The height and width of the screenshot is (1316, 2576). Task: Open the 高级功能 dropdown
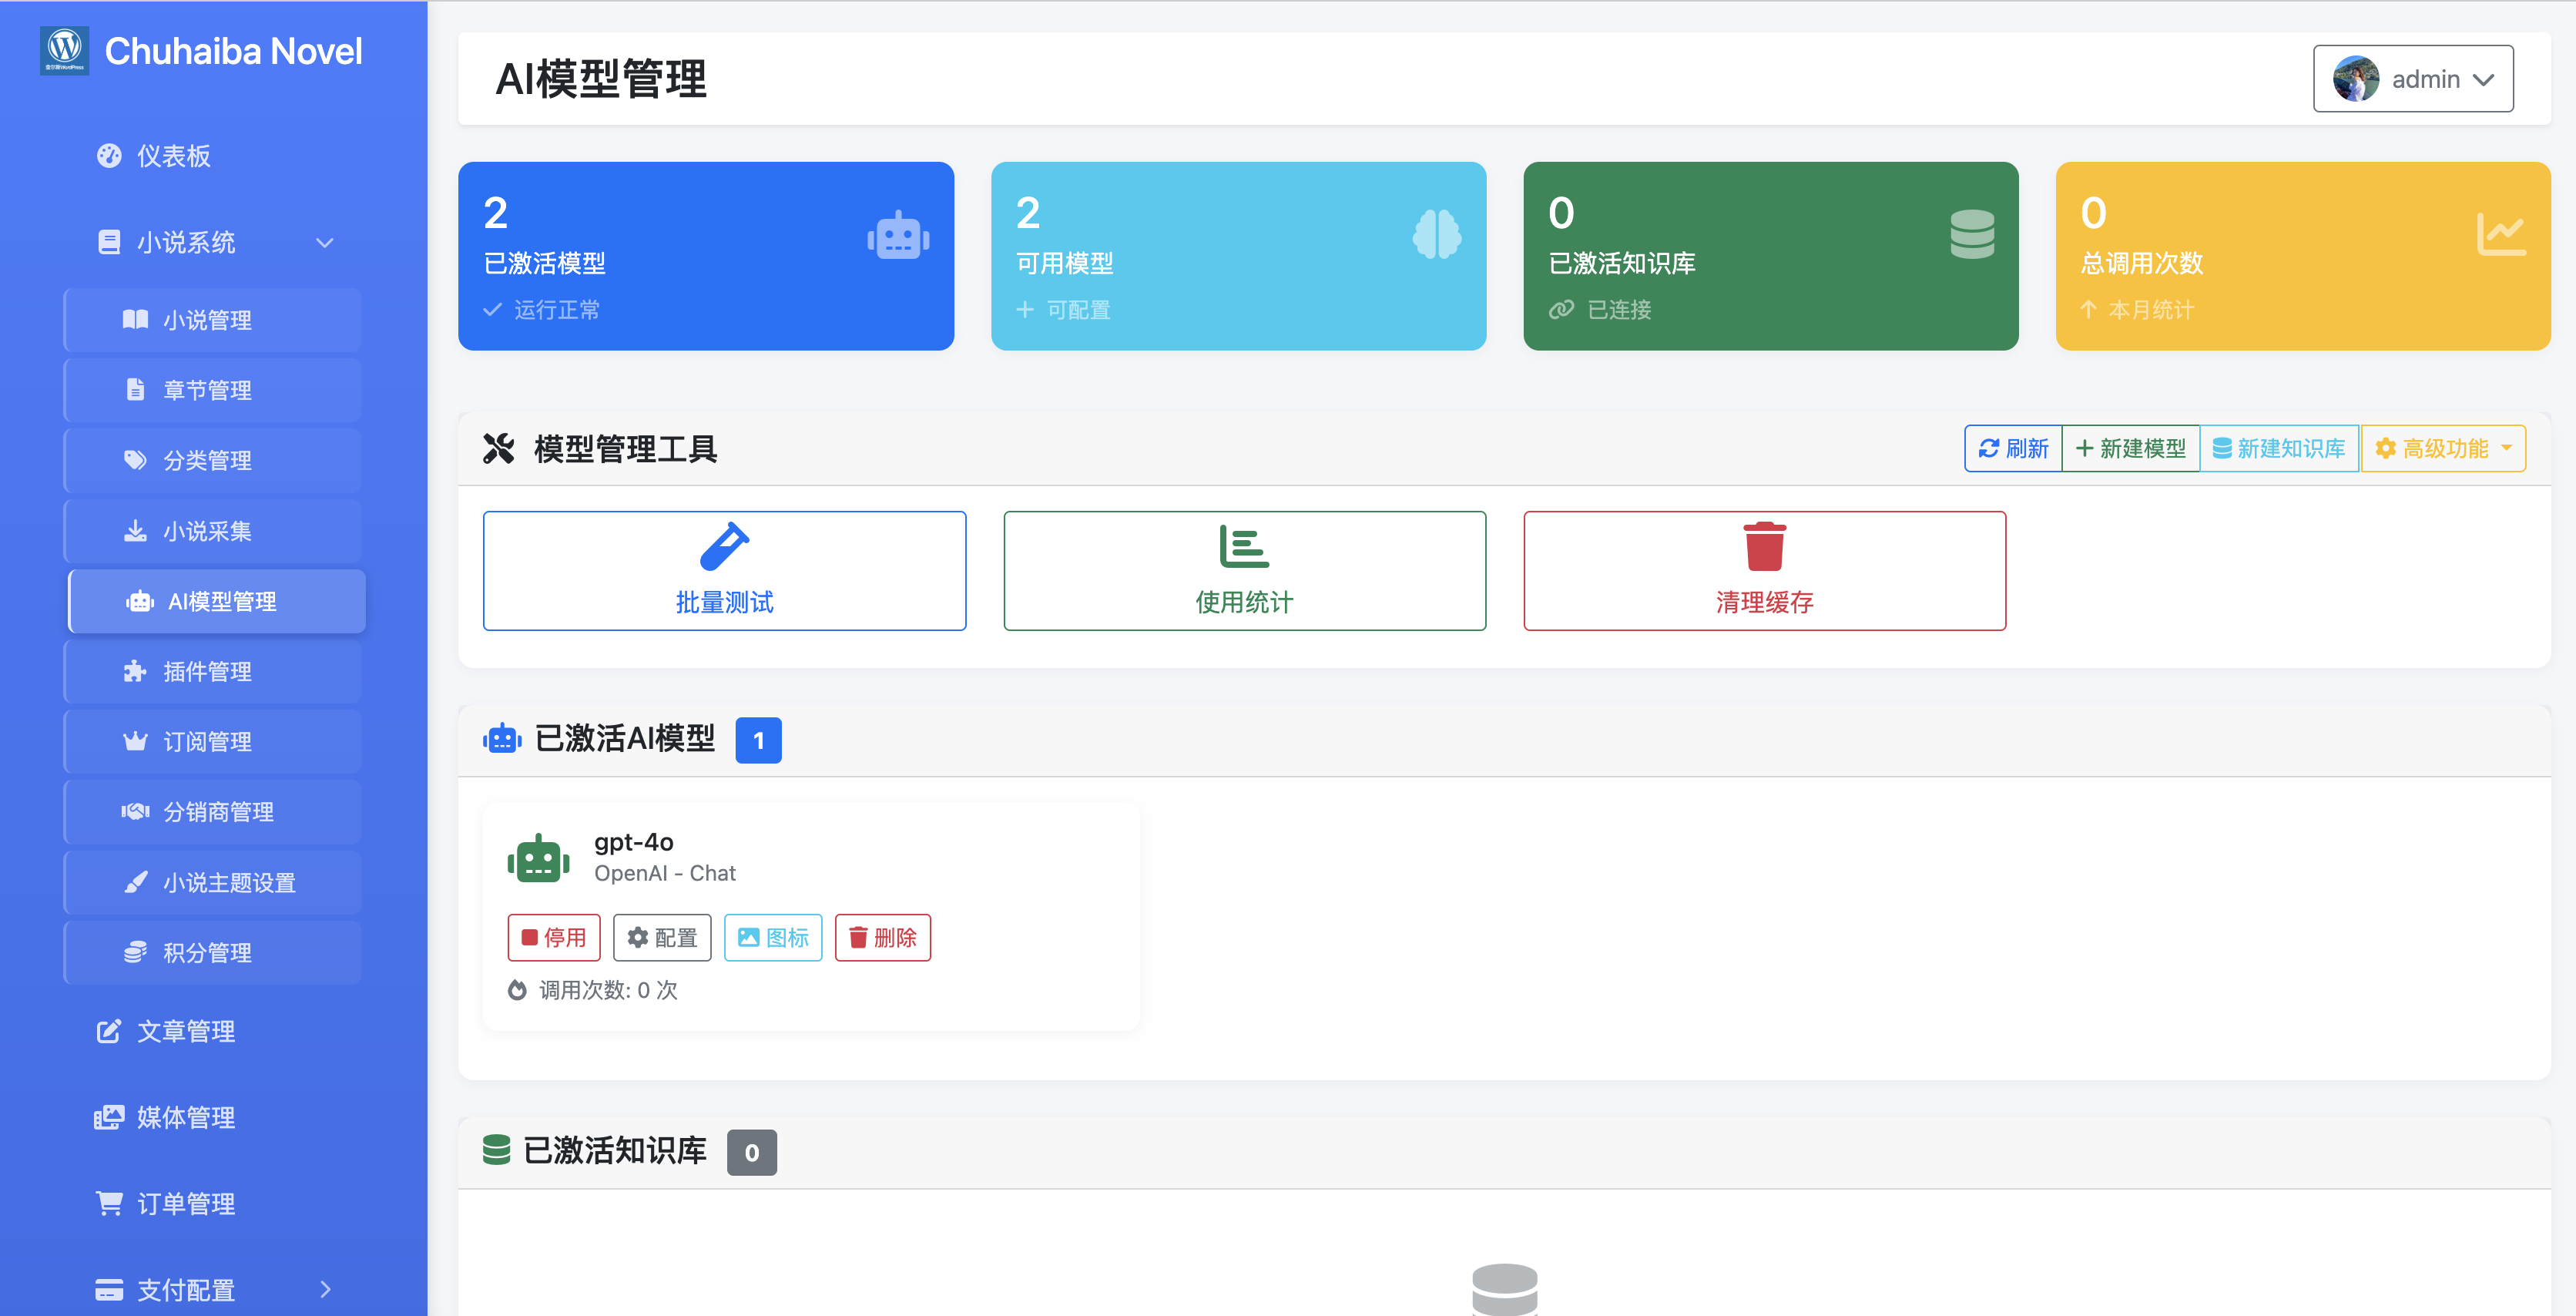pyautogui.click(x=2443, y=448)
